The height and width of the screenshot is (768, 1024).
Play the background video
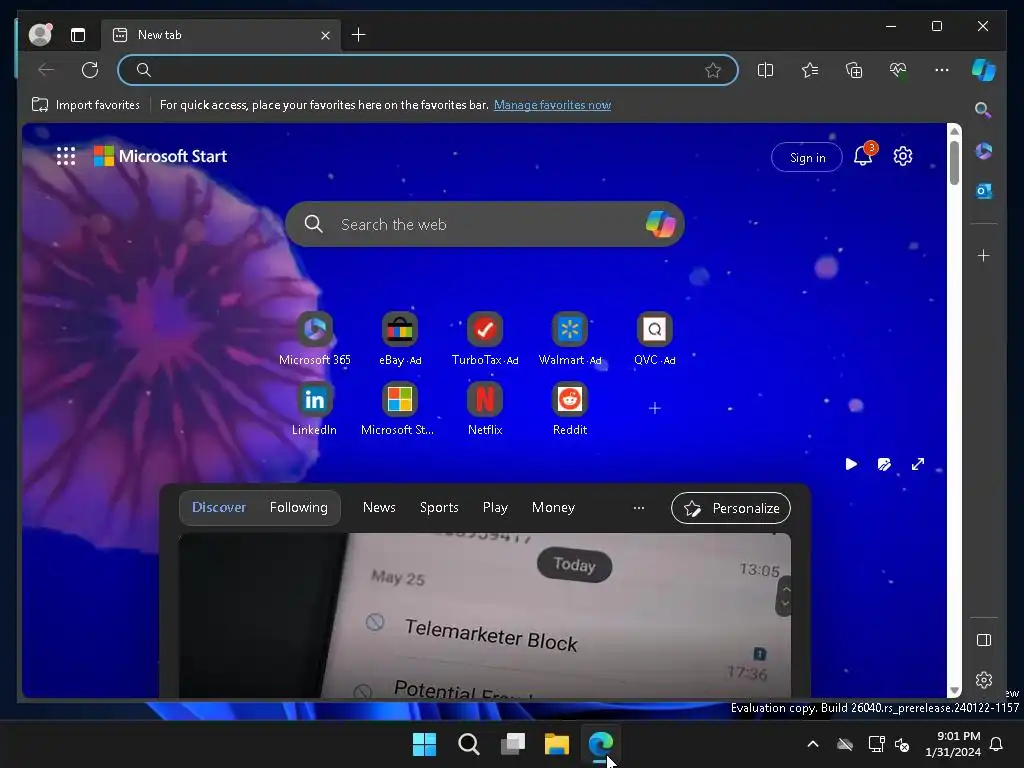click(x=851, y=464)
